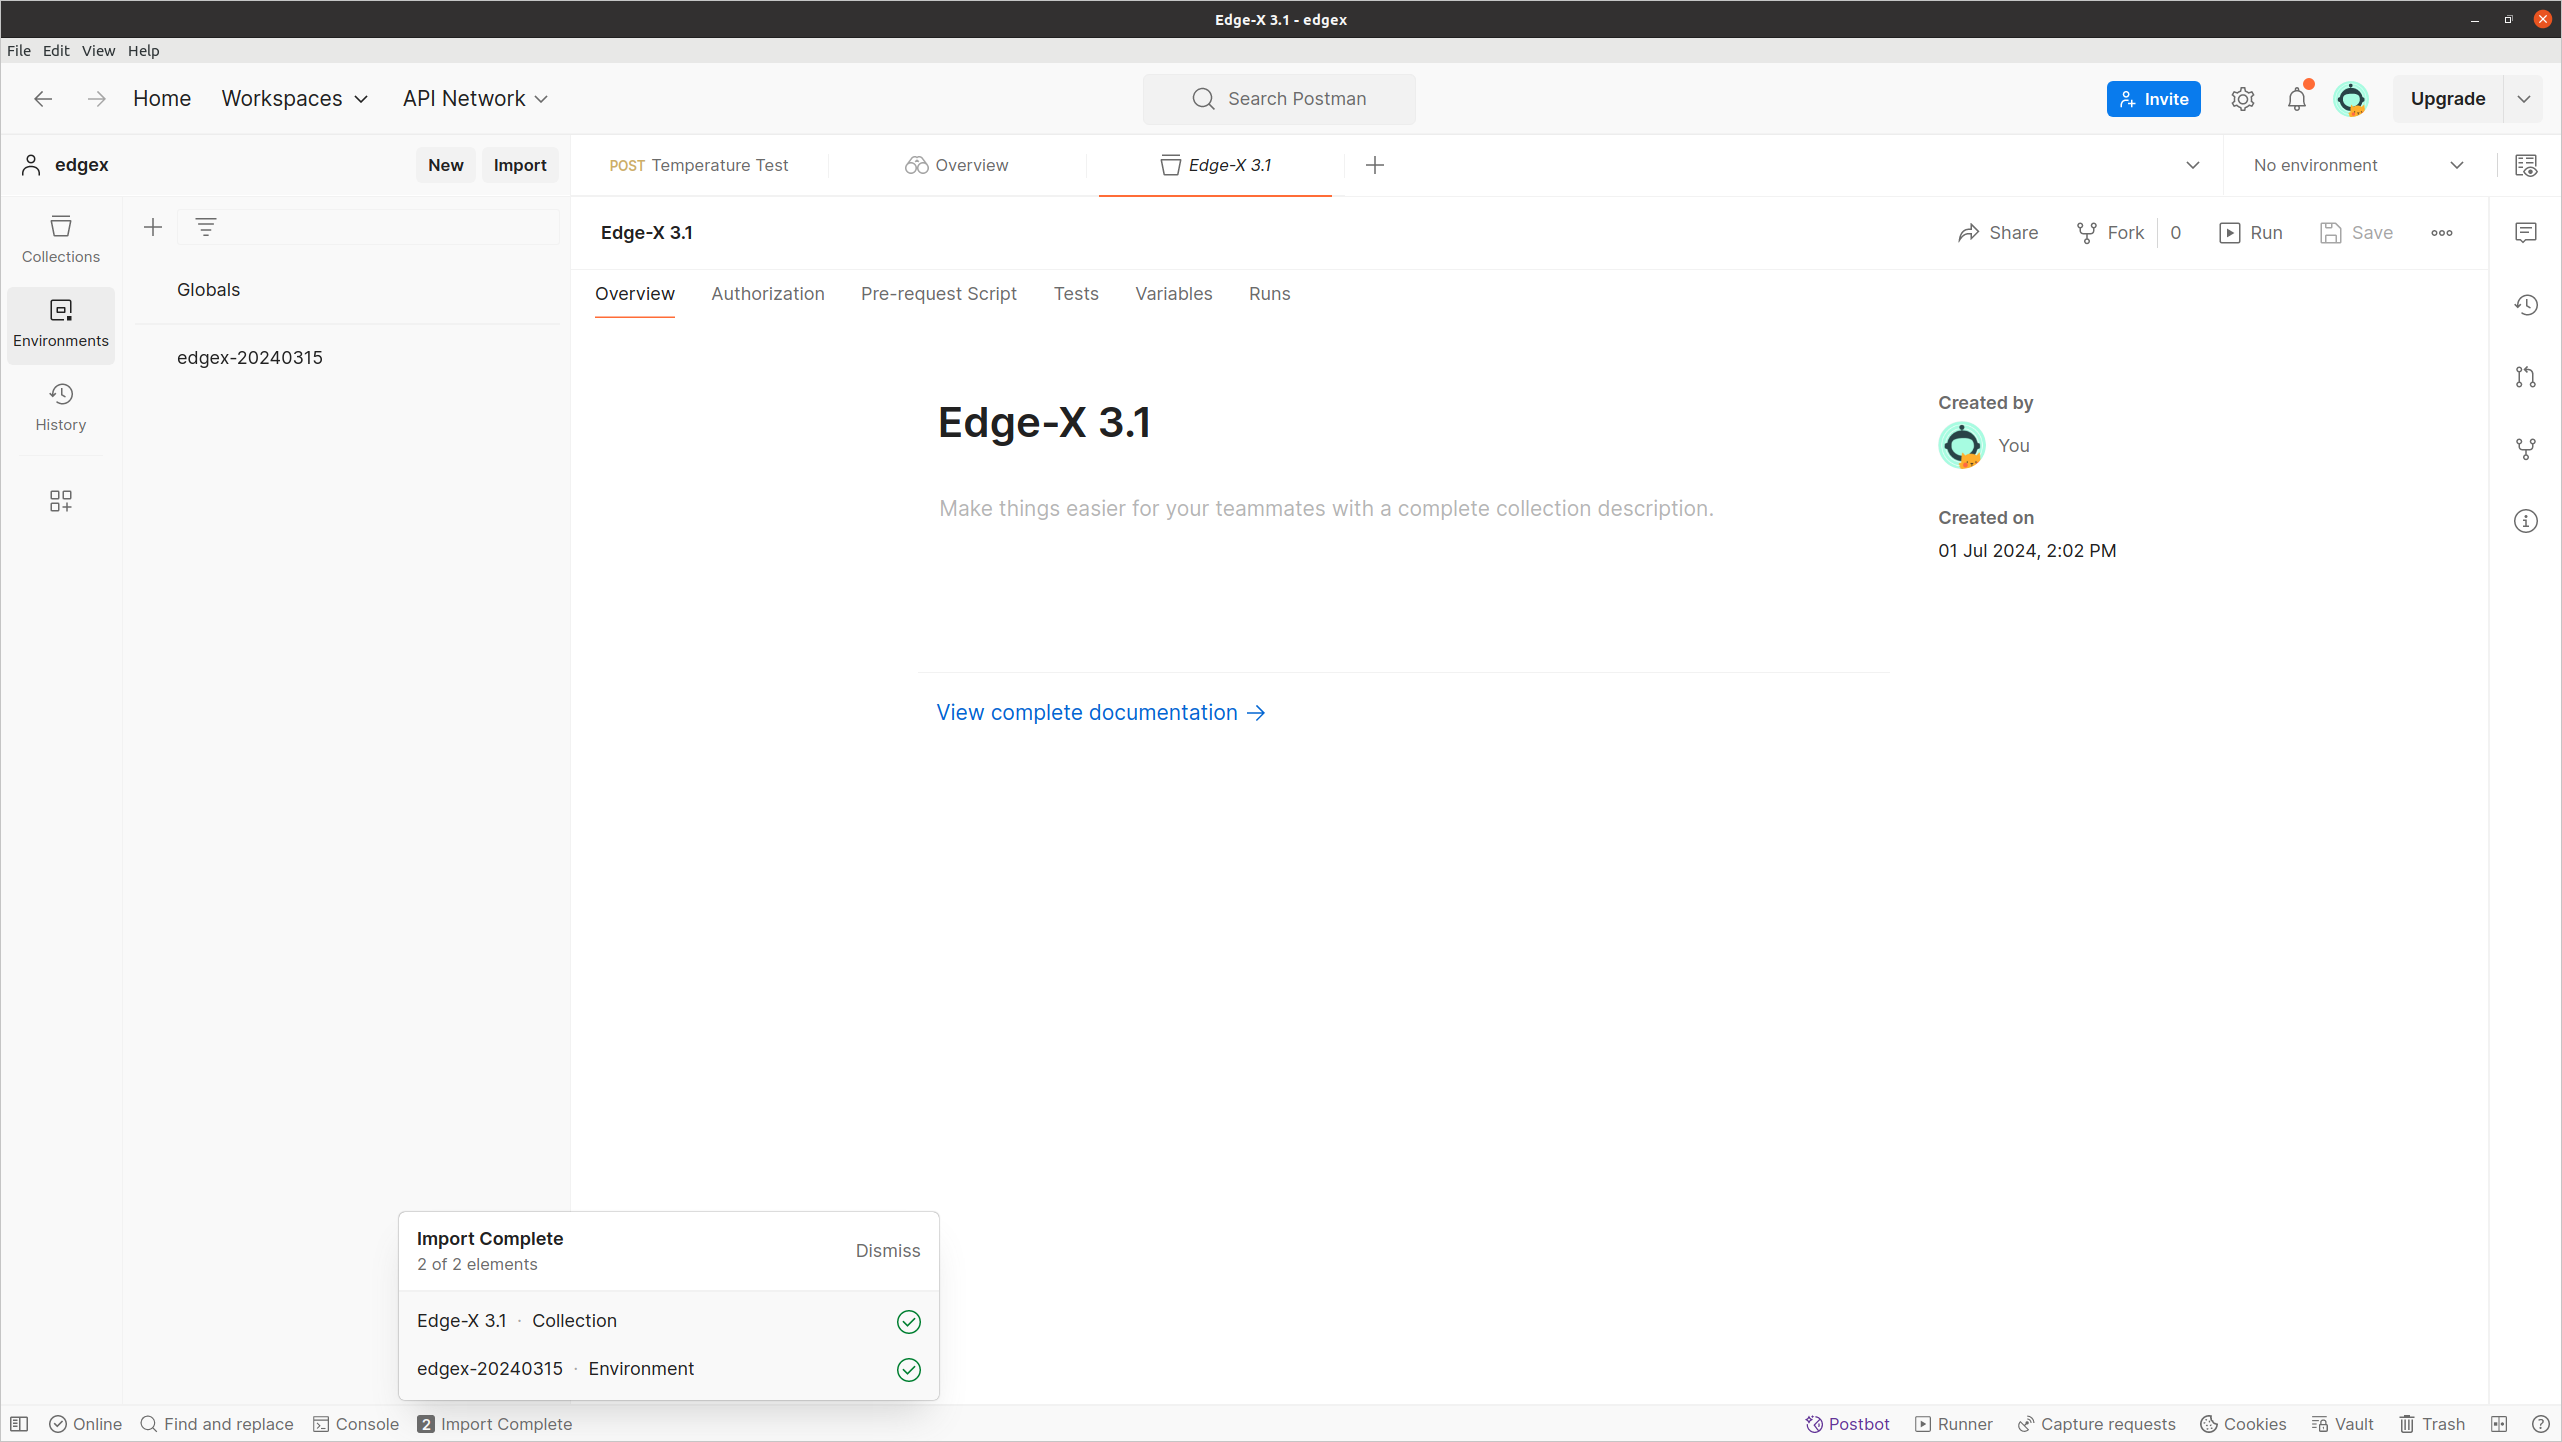Toggle two-pane layout icon in status bar
Screen dimensions: 2562x1442
[2498, 1424]
